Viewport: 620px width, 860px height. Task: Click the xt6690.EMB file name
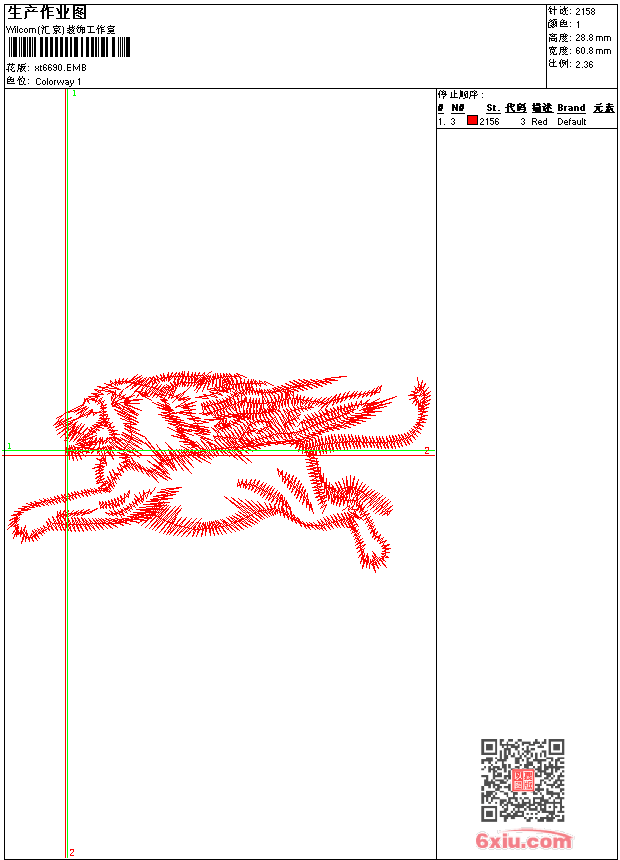[60, 68]
